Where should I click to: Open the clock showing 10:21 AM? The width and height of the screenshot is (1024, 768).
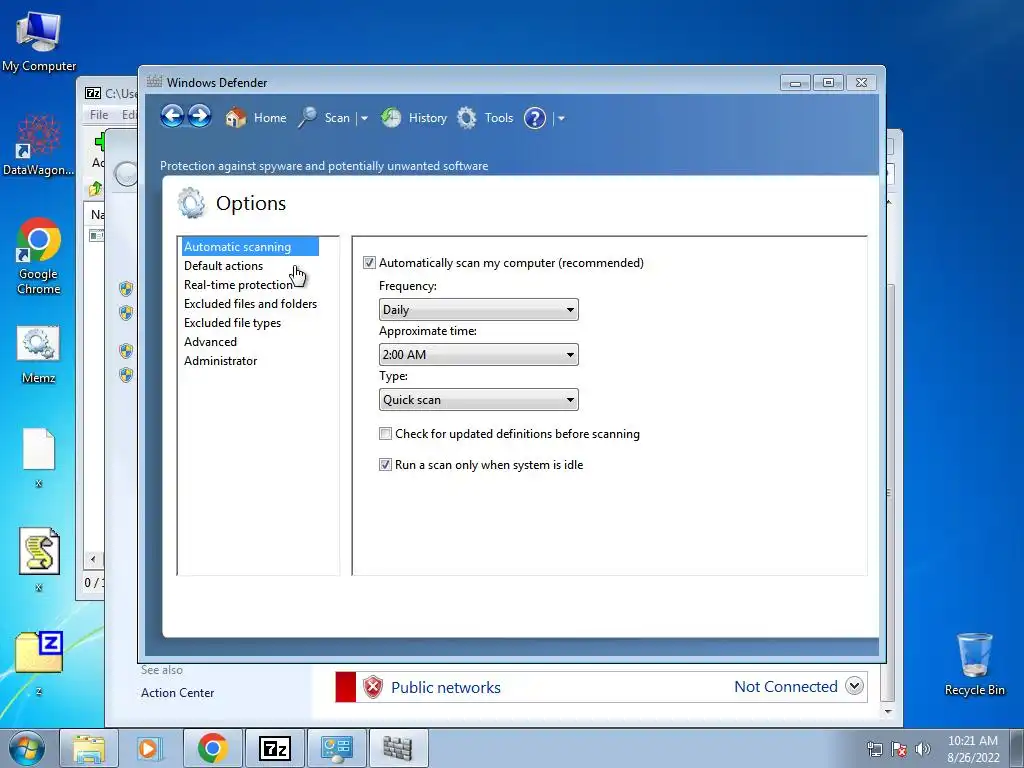[x=973, y=748]
